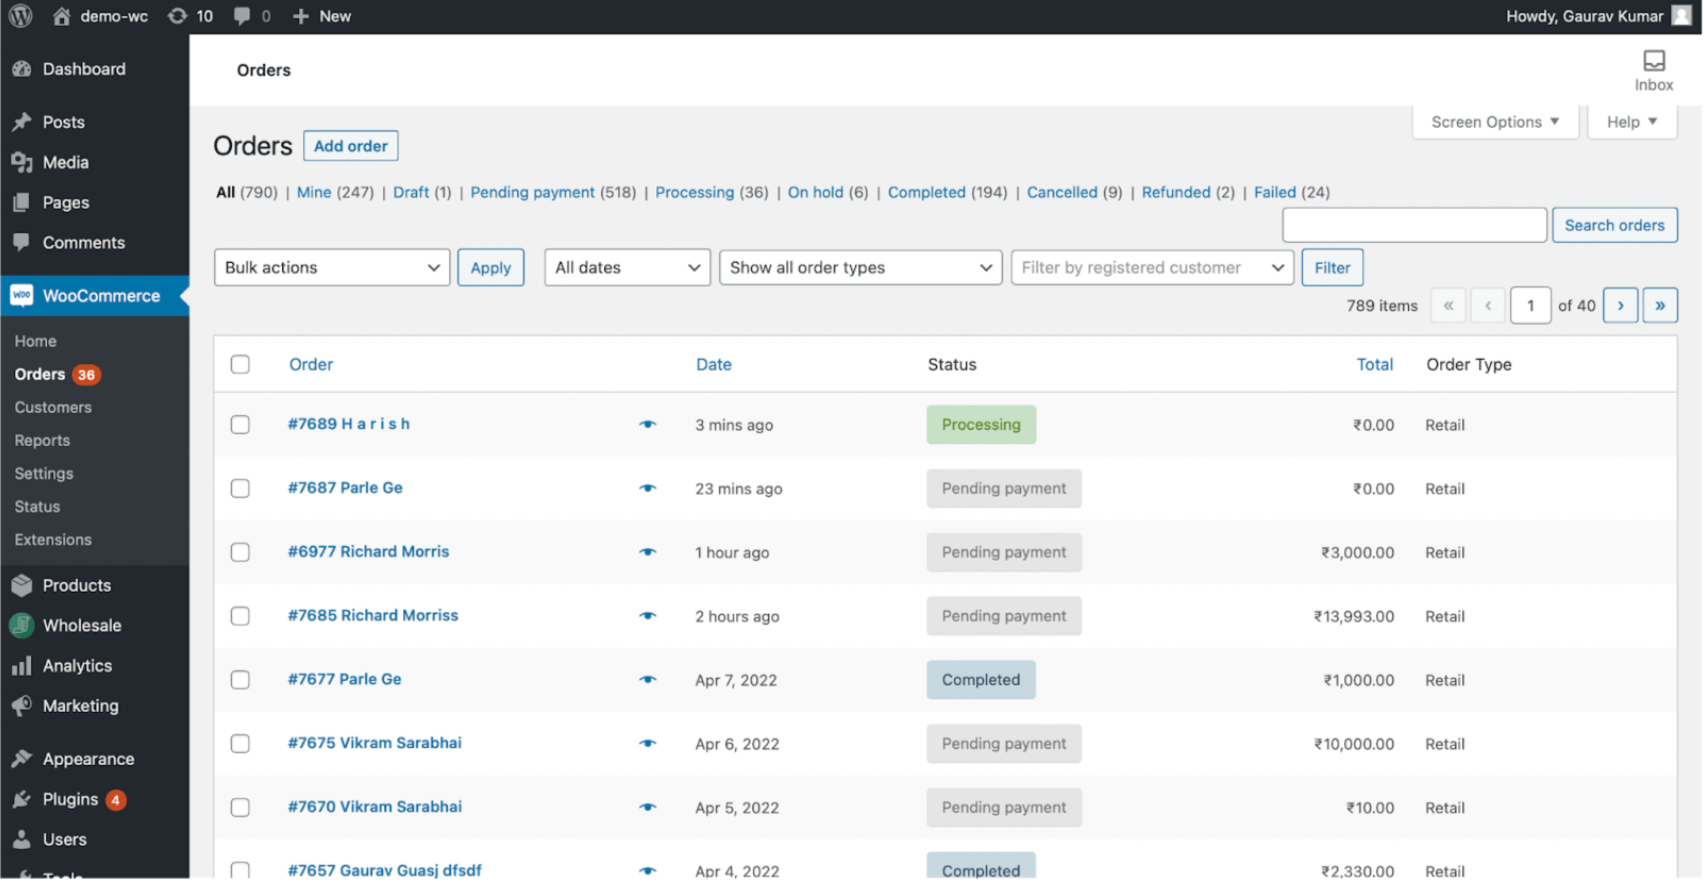Sort orders by Total column header

click(x=1375, y=364)
